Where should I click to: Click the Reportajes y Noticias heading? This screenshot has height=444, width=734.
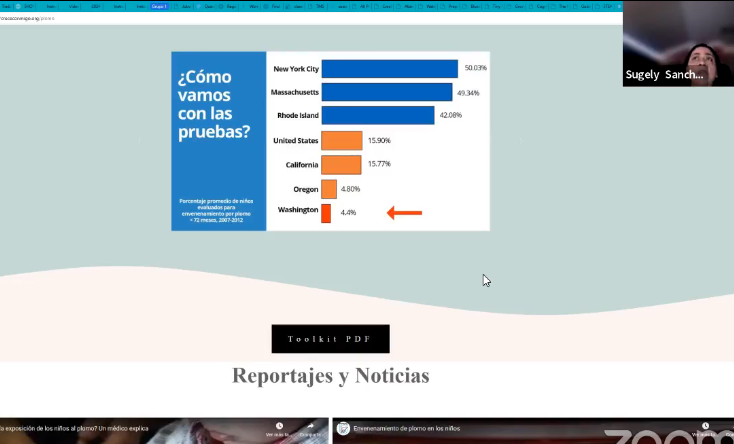(330, 376)
